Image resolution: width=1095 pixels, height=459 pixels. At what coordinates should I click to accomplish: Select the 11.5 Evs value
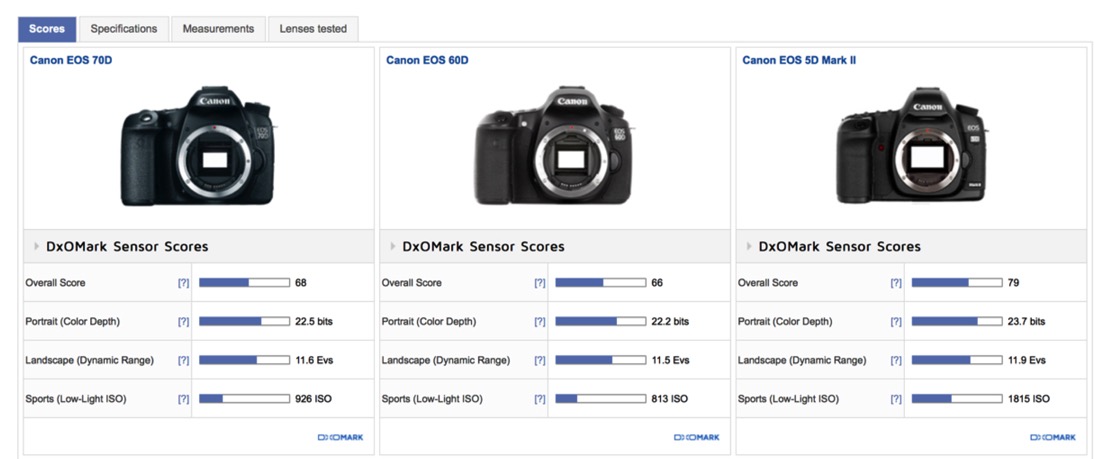[670, 360]
